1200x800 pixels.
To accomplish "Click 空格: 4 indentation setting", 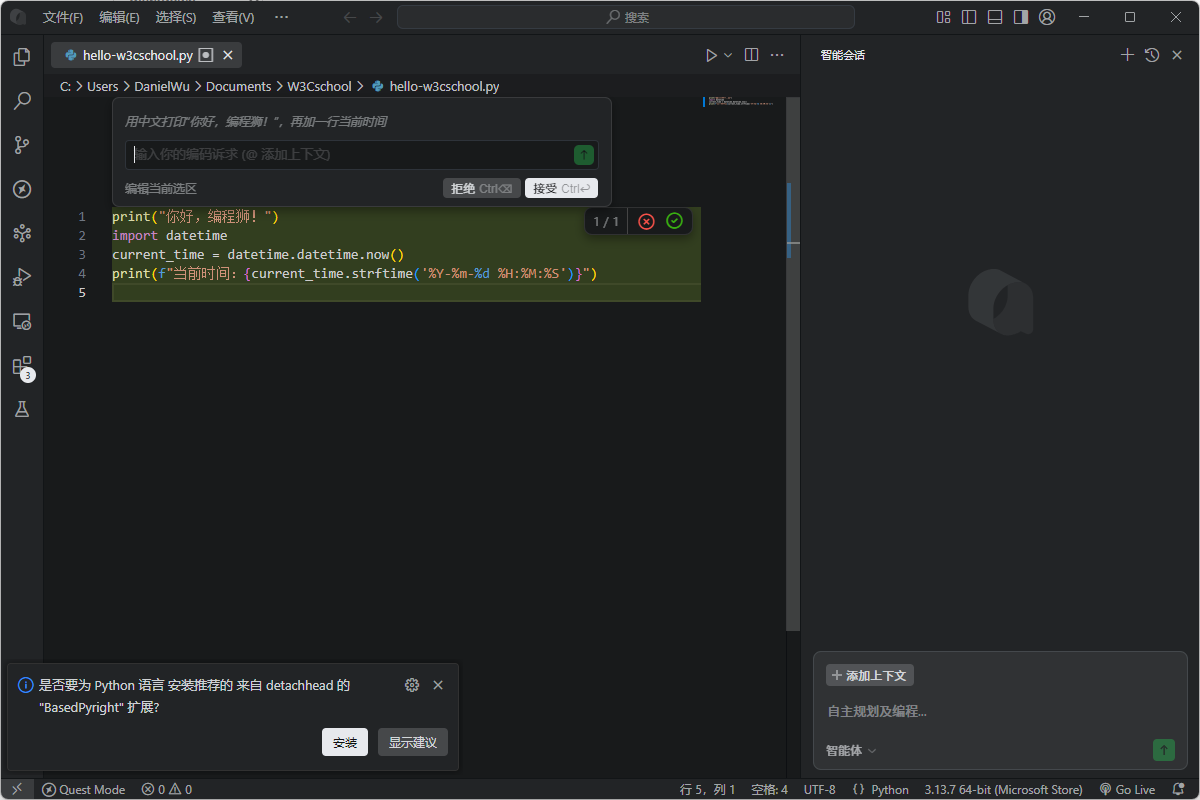I will click(x=770, y=789).
